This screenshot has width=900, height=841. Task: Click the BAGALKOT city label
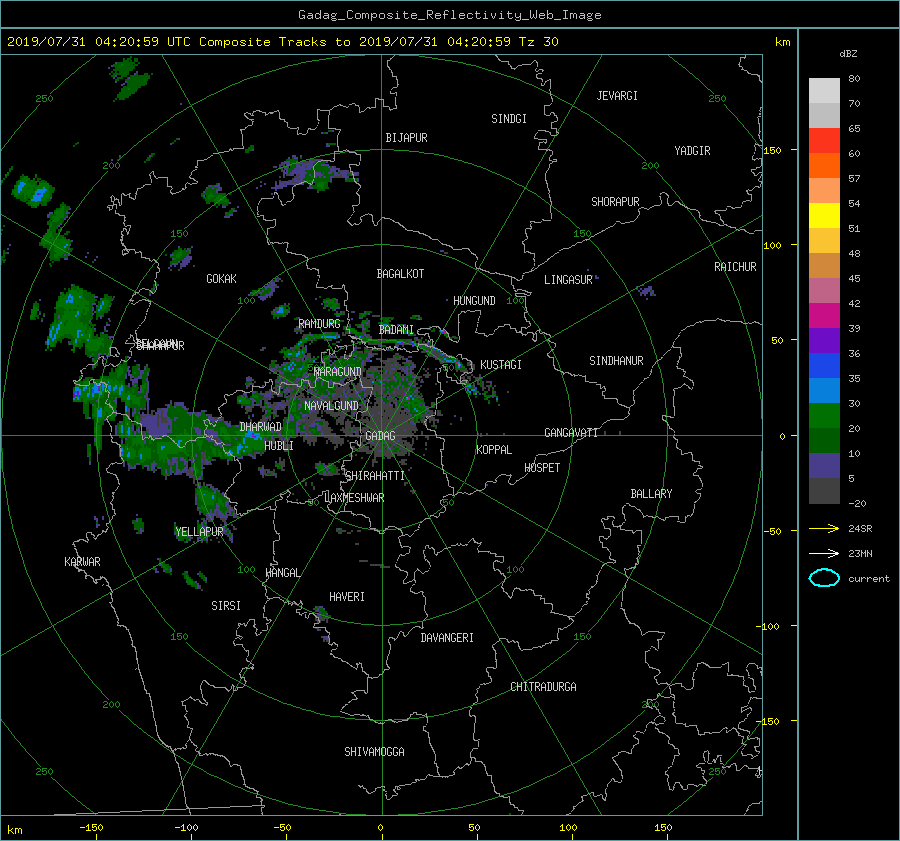[x=400, y=274]
